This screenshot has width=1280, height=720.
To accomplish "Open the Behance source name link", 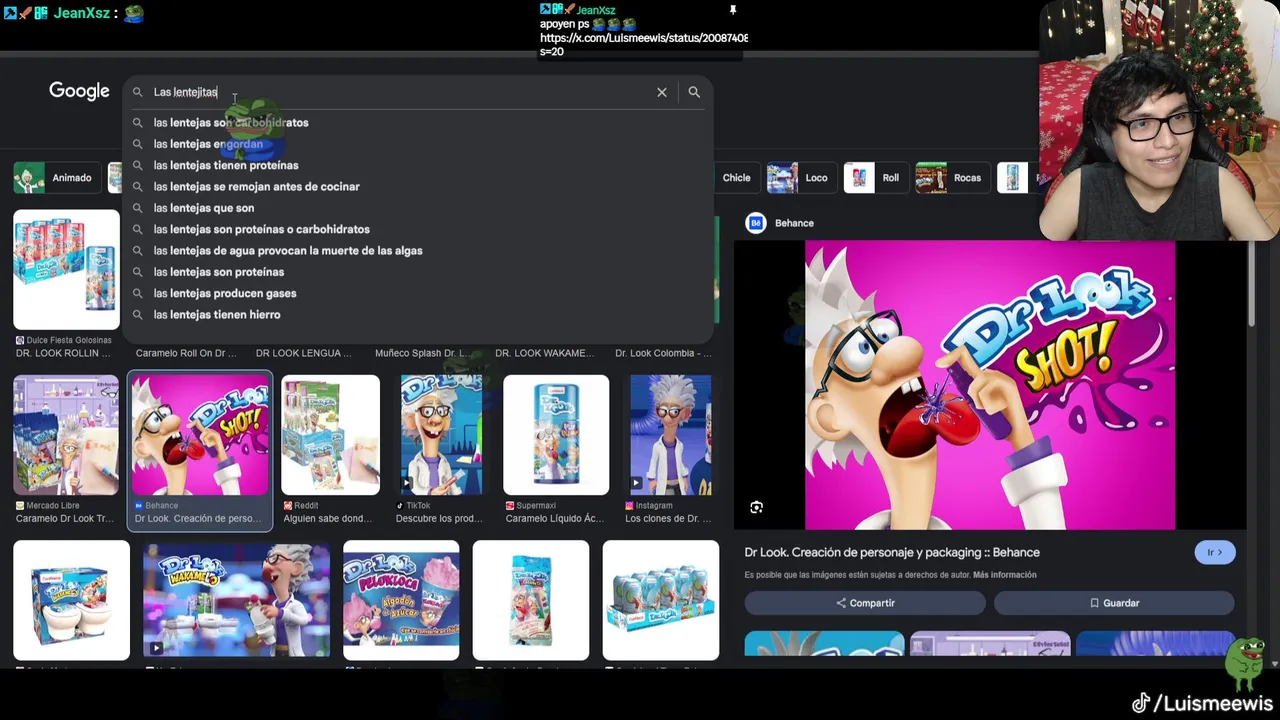I will 794,223.
